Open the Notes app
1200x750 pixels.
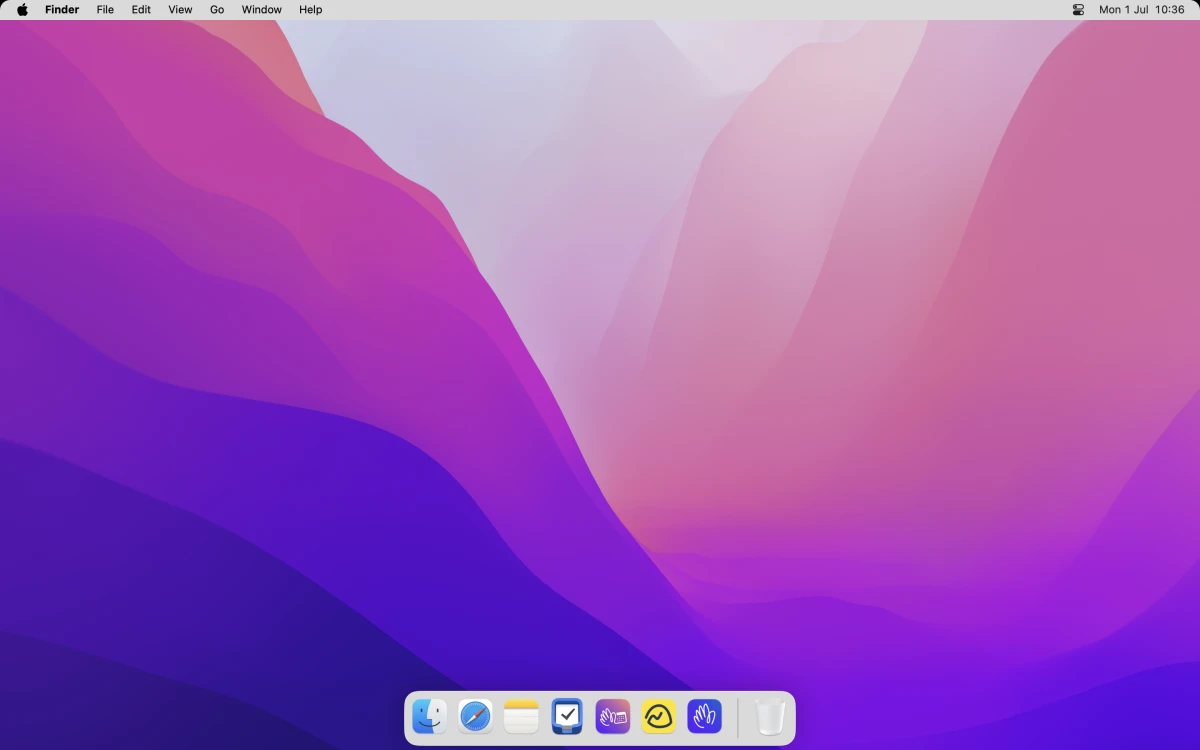(521, 716)
